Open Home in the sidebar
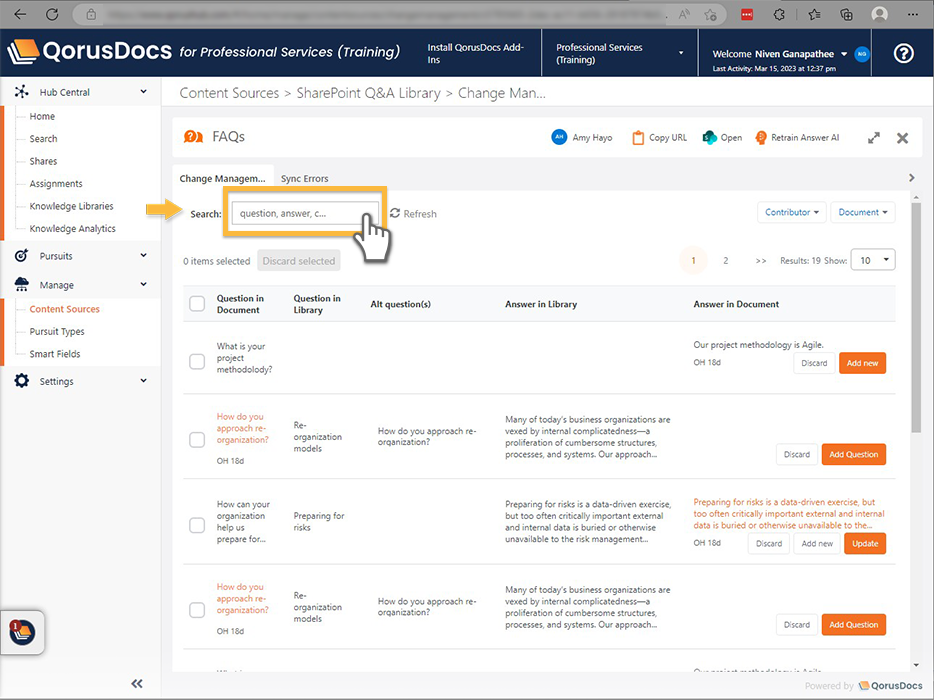Screen dimensions: 934x700 [42, 116]
